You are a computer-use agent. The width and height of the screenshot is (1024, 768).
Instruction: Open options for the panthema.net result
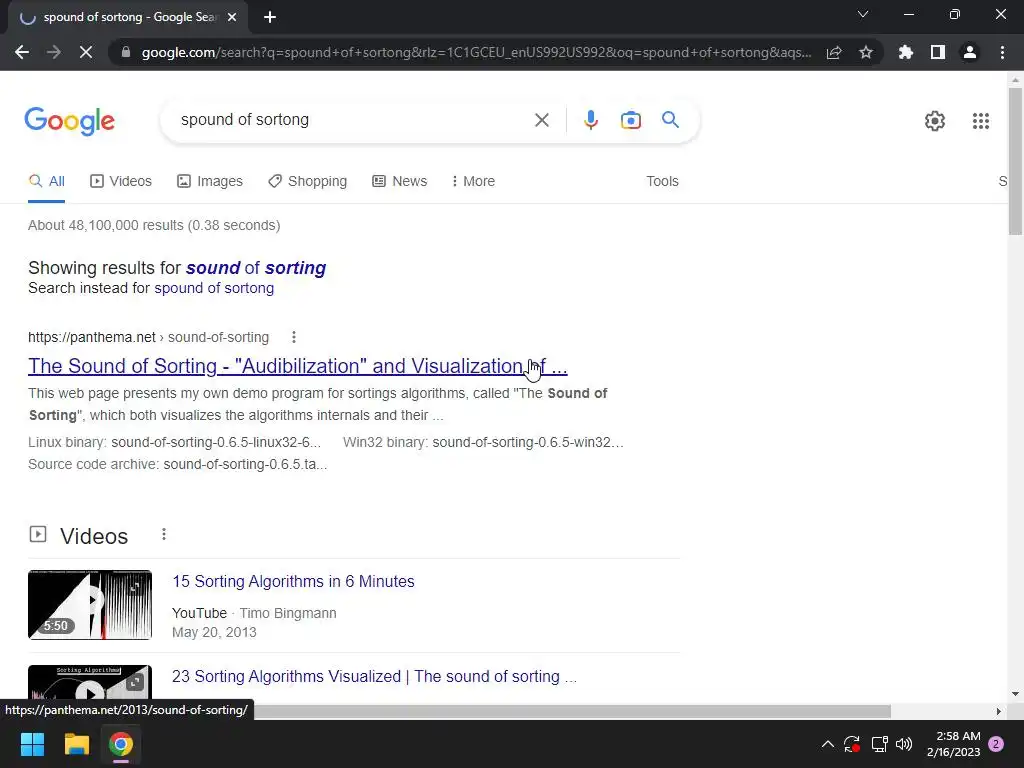[294, 337]
